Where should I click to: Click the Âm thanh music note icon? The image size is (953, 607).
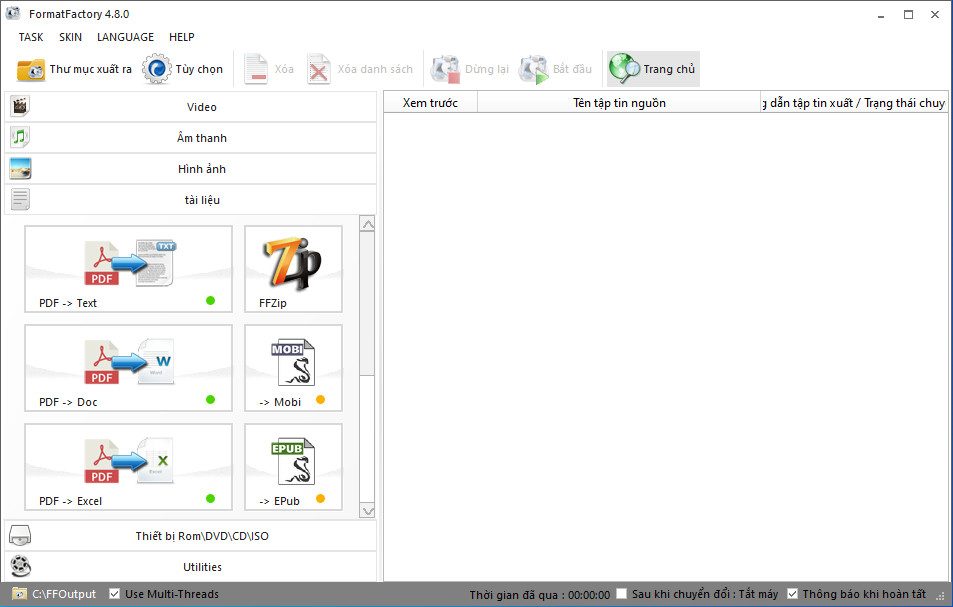tap(20, 137)
